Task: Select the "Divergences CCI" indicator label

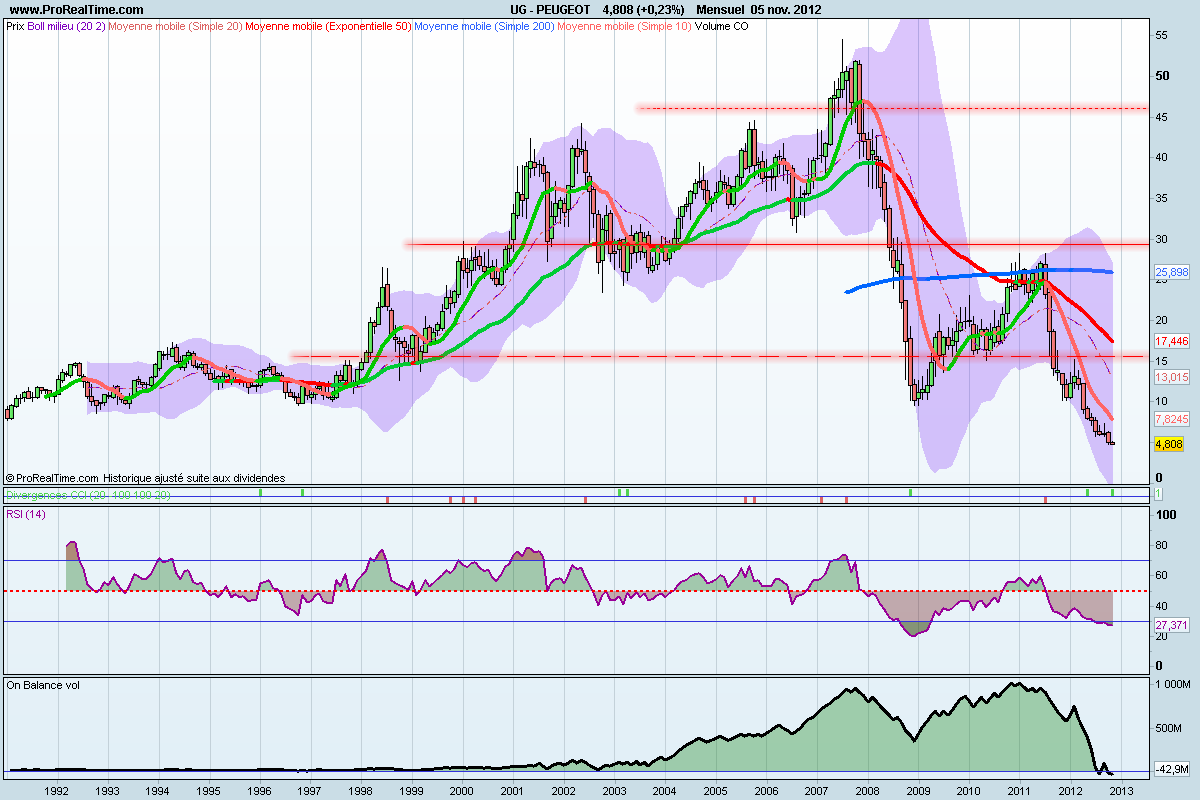Action: click(88, 495)
